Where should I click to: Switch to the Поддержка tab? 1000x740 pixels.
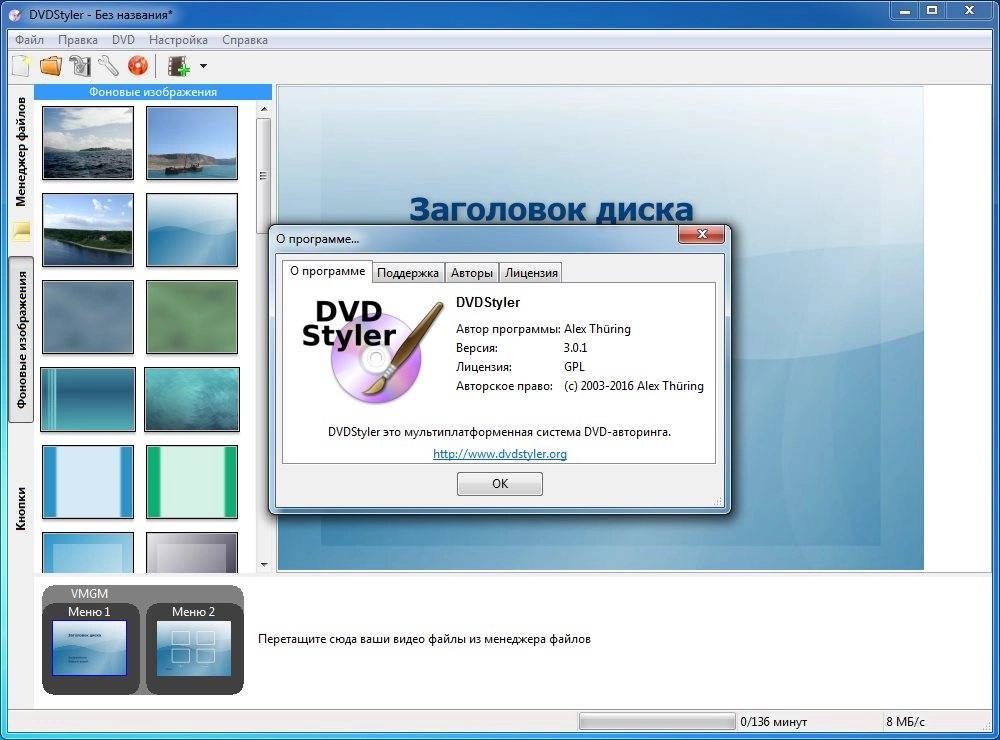pos(408,273)
